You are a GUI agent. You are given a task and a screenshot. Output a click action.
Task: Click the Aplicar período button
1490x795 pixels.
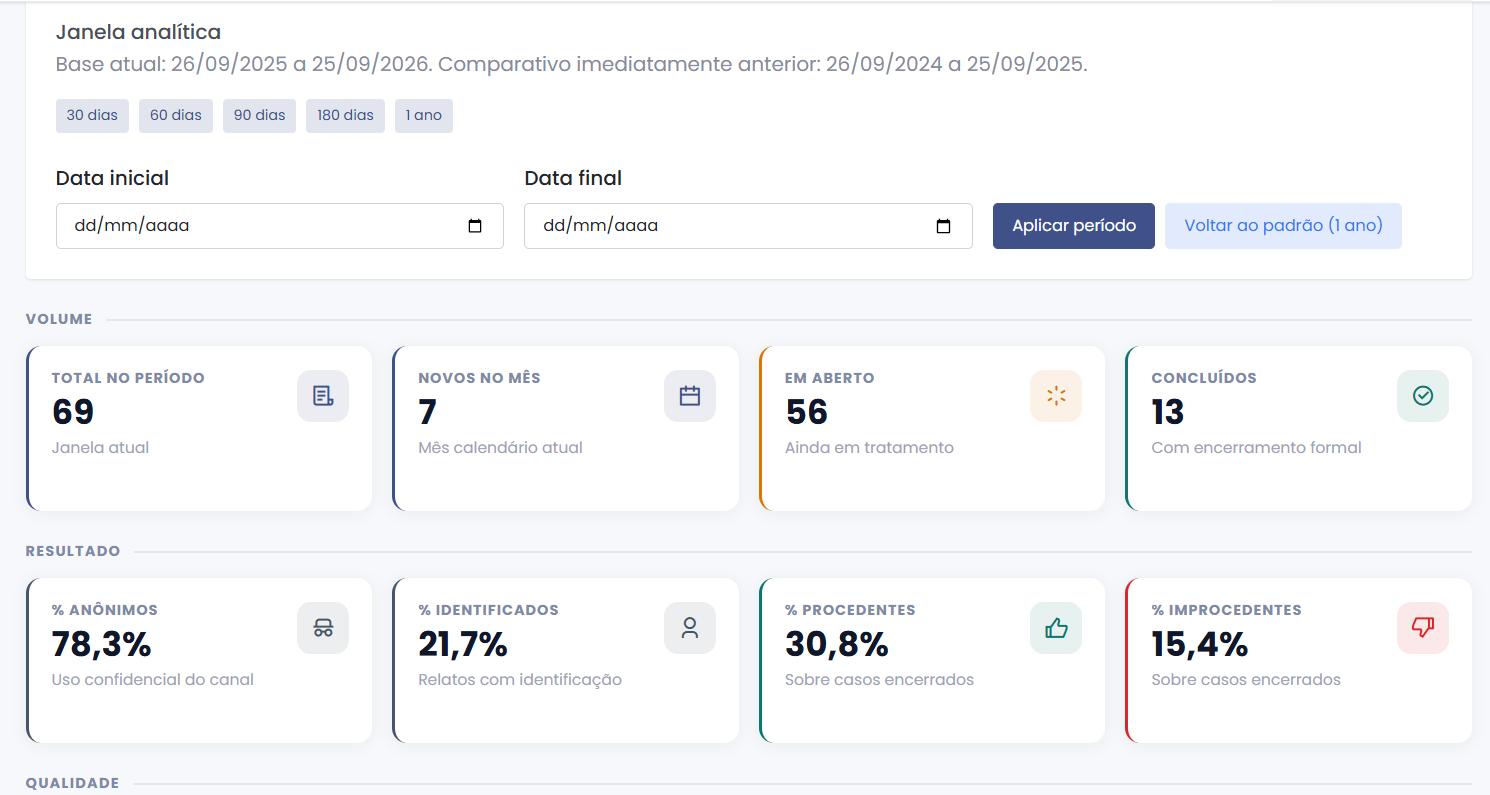coord(1074,226)
